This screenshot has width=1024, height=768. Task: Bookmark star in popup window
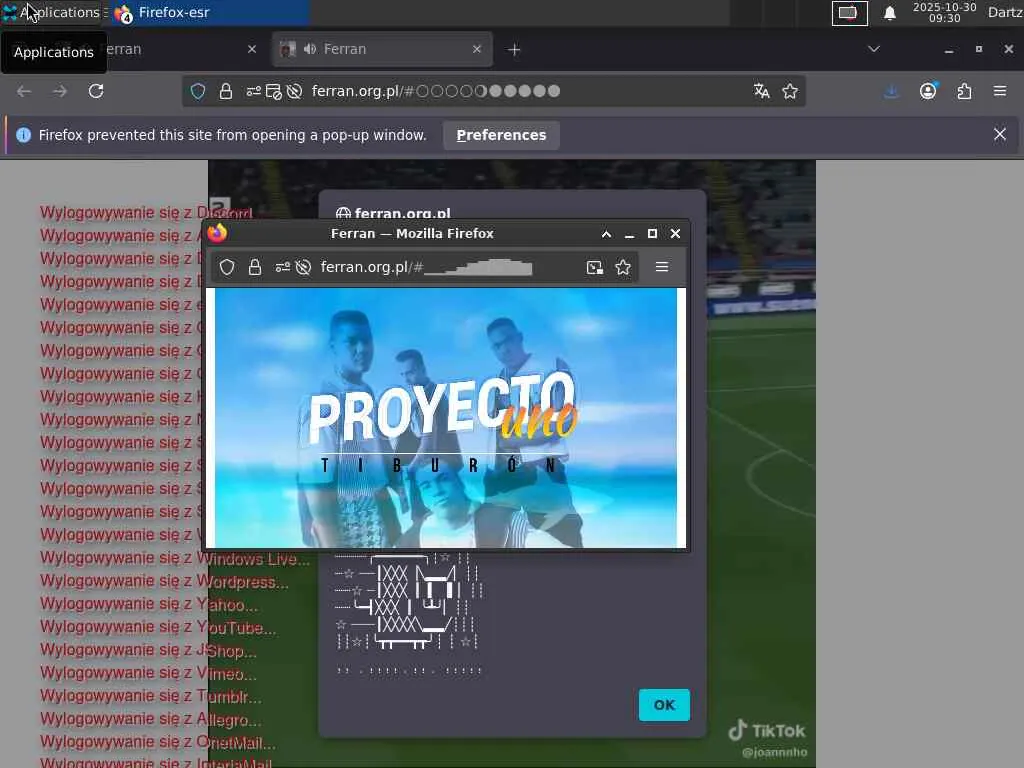tap(623, 267)
